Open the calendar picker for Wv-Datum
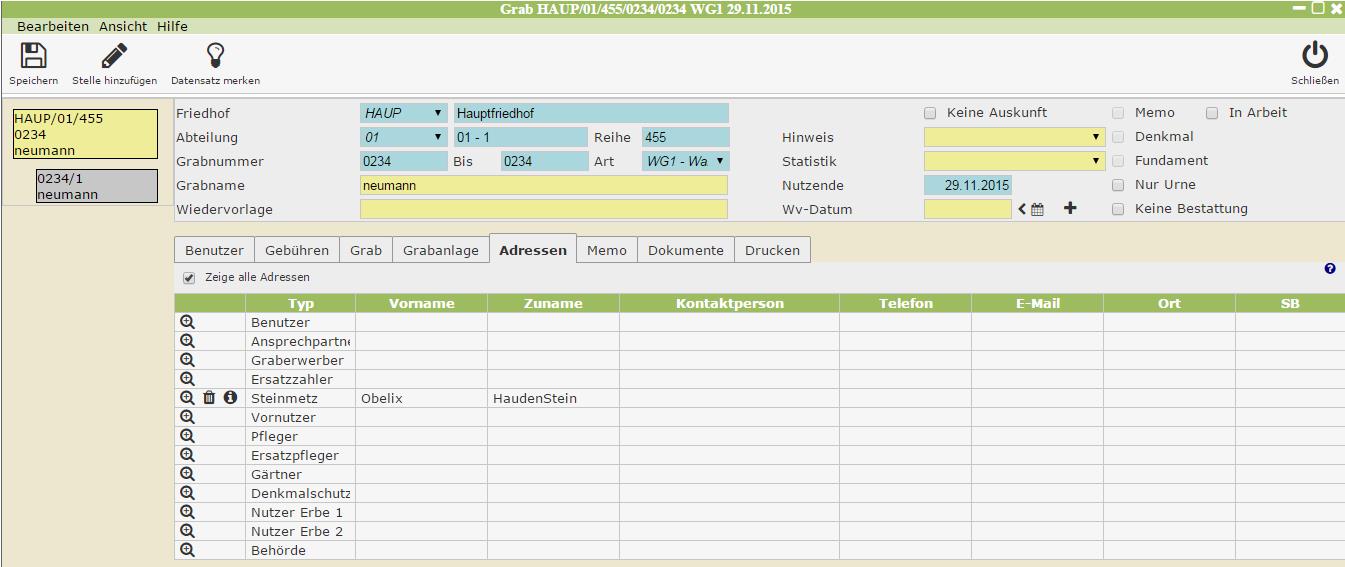 pyautogui.click(x=1037, y=210)
